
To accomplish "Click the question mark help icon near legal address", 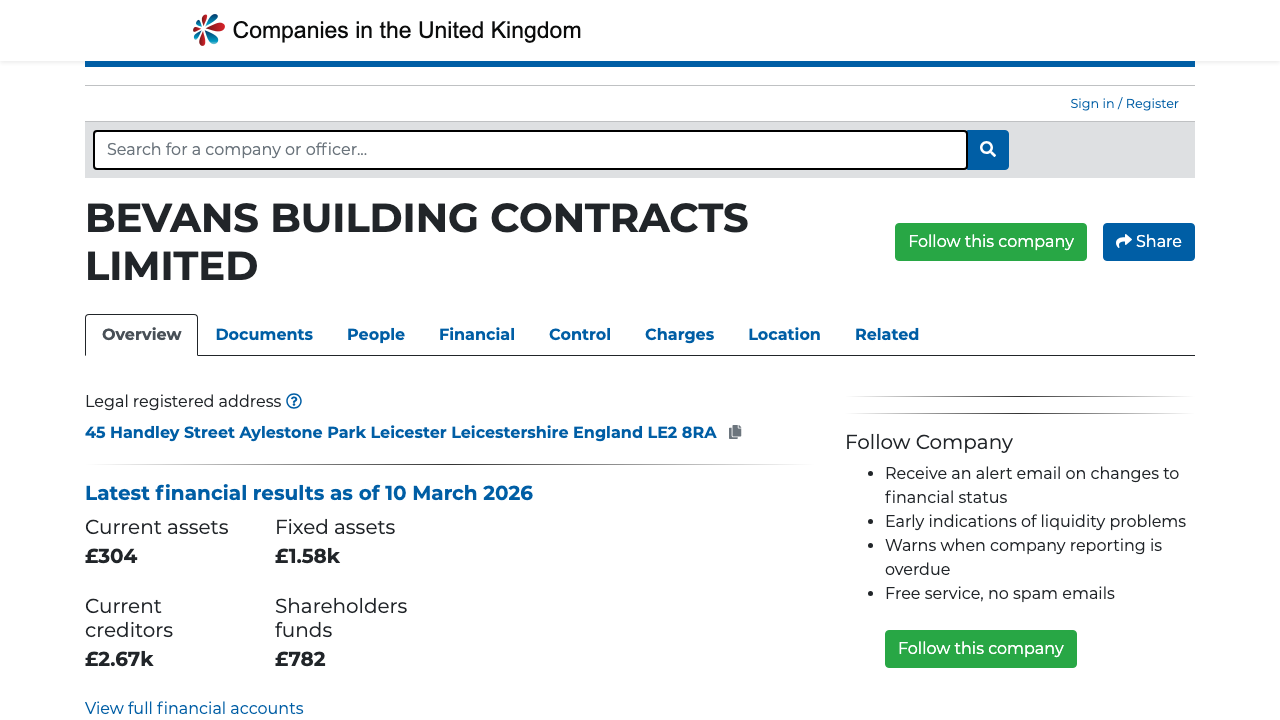I will tap(293, 400).
